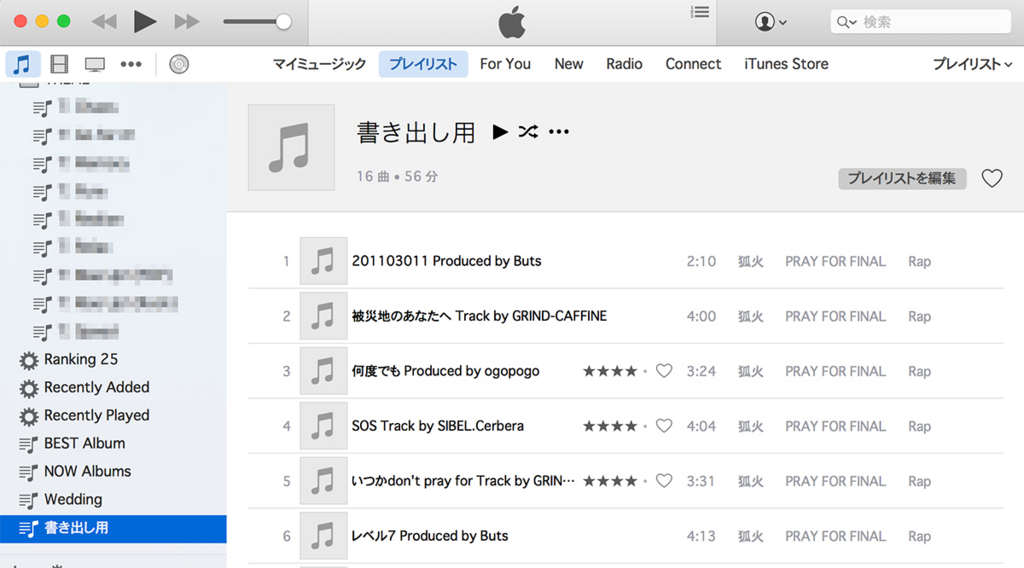Toggle heart on SOS Track by SIBEL.Cerbera
This screenshot has width=1024, height=568.
click(664, 426)
